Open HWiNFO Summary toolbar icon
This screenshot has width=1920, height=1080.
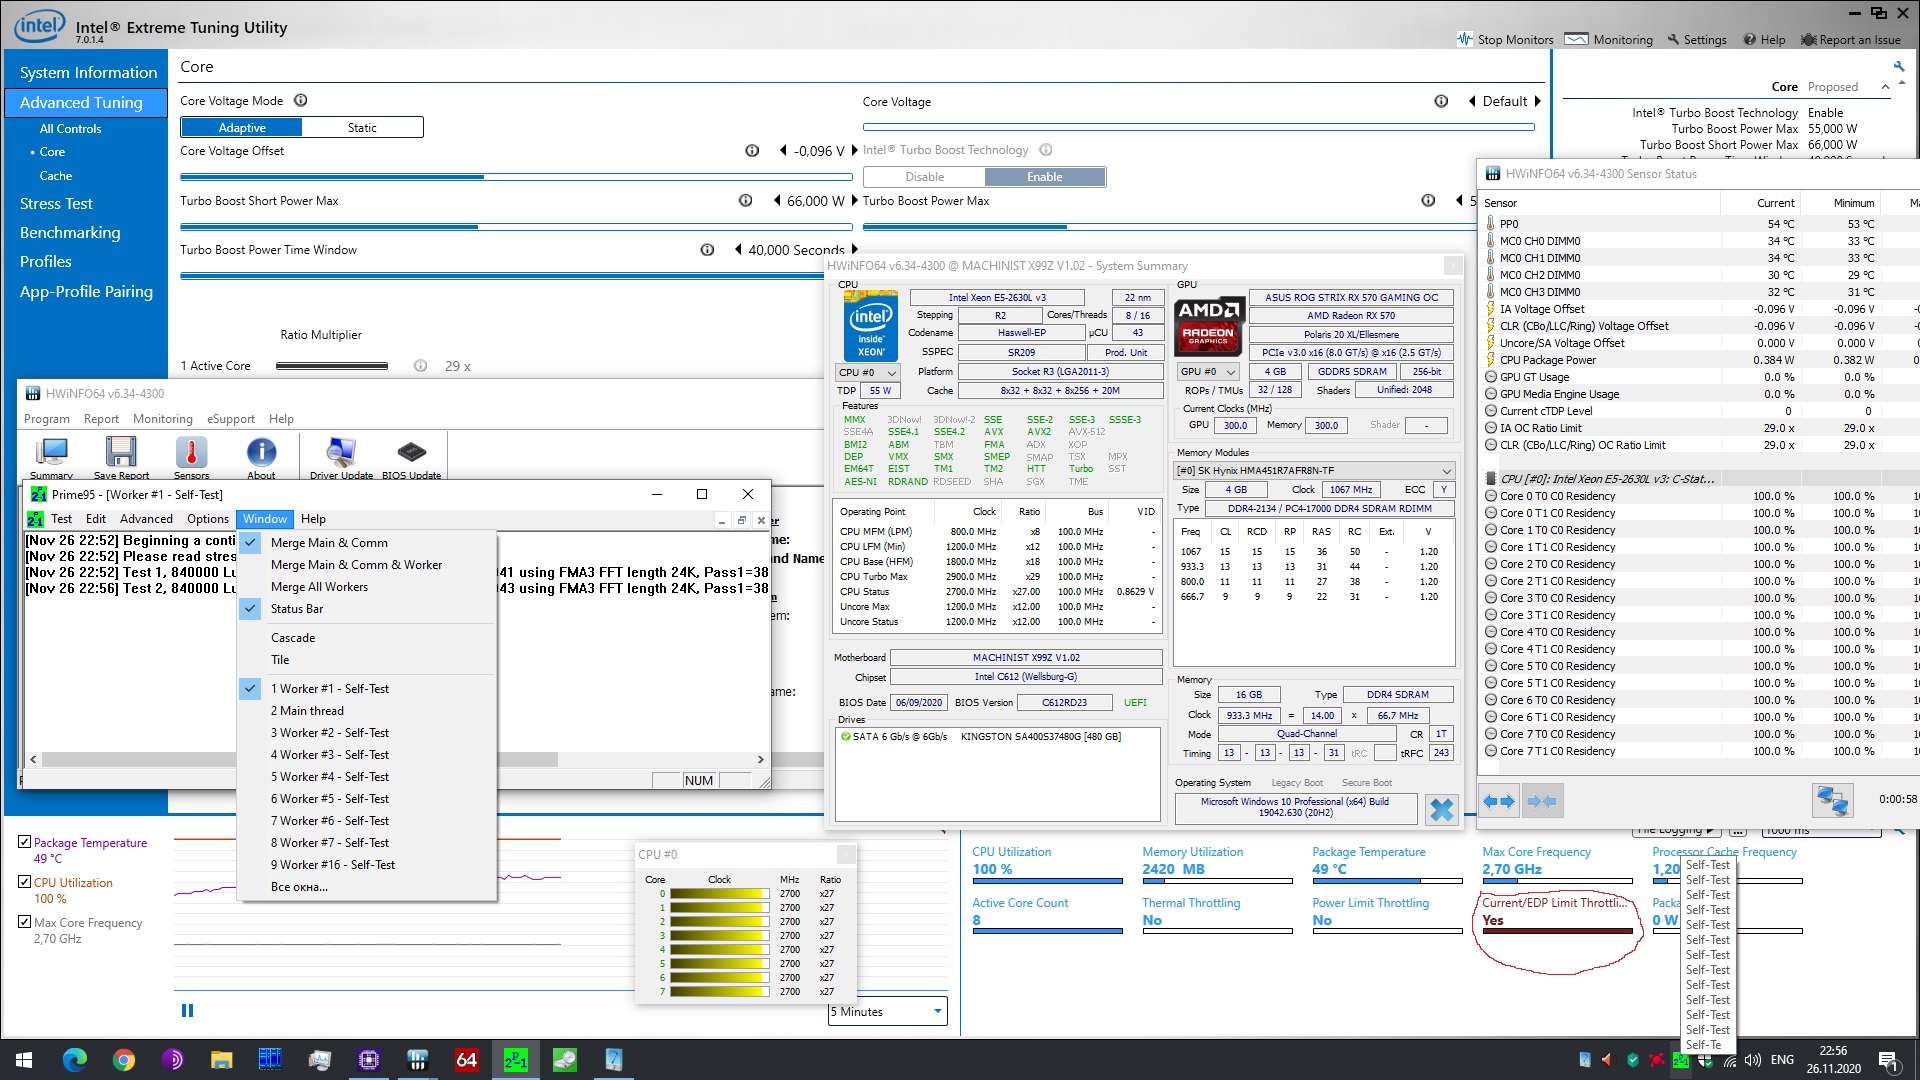51,453
